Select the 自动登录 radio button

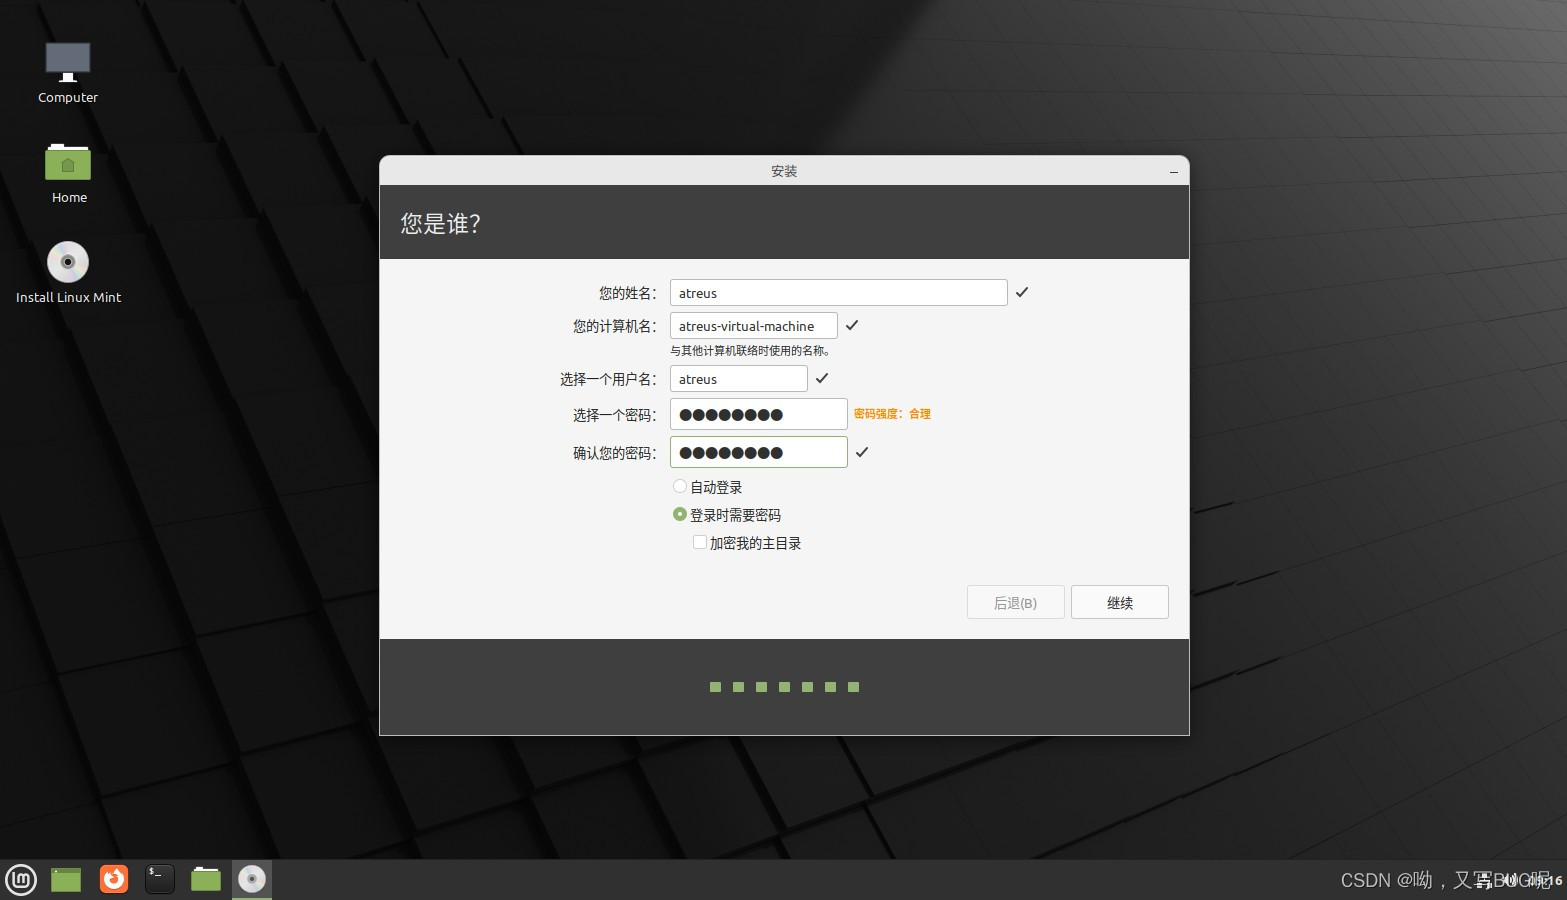tap(680, 487)
